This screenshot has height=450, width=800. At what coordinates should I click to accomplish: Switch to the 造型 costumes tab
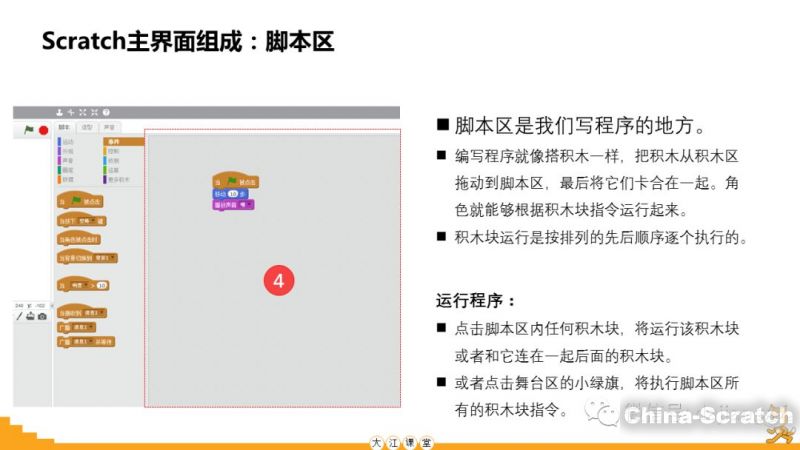point(87,127)
